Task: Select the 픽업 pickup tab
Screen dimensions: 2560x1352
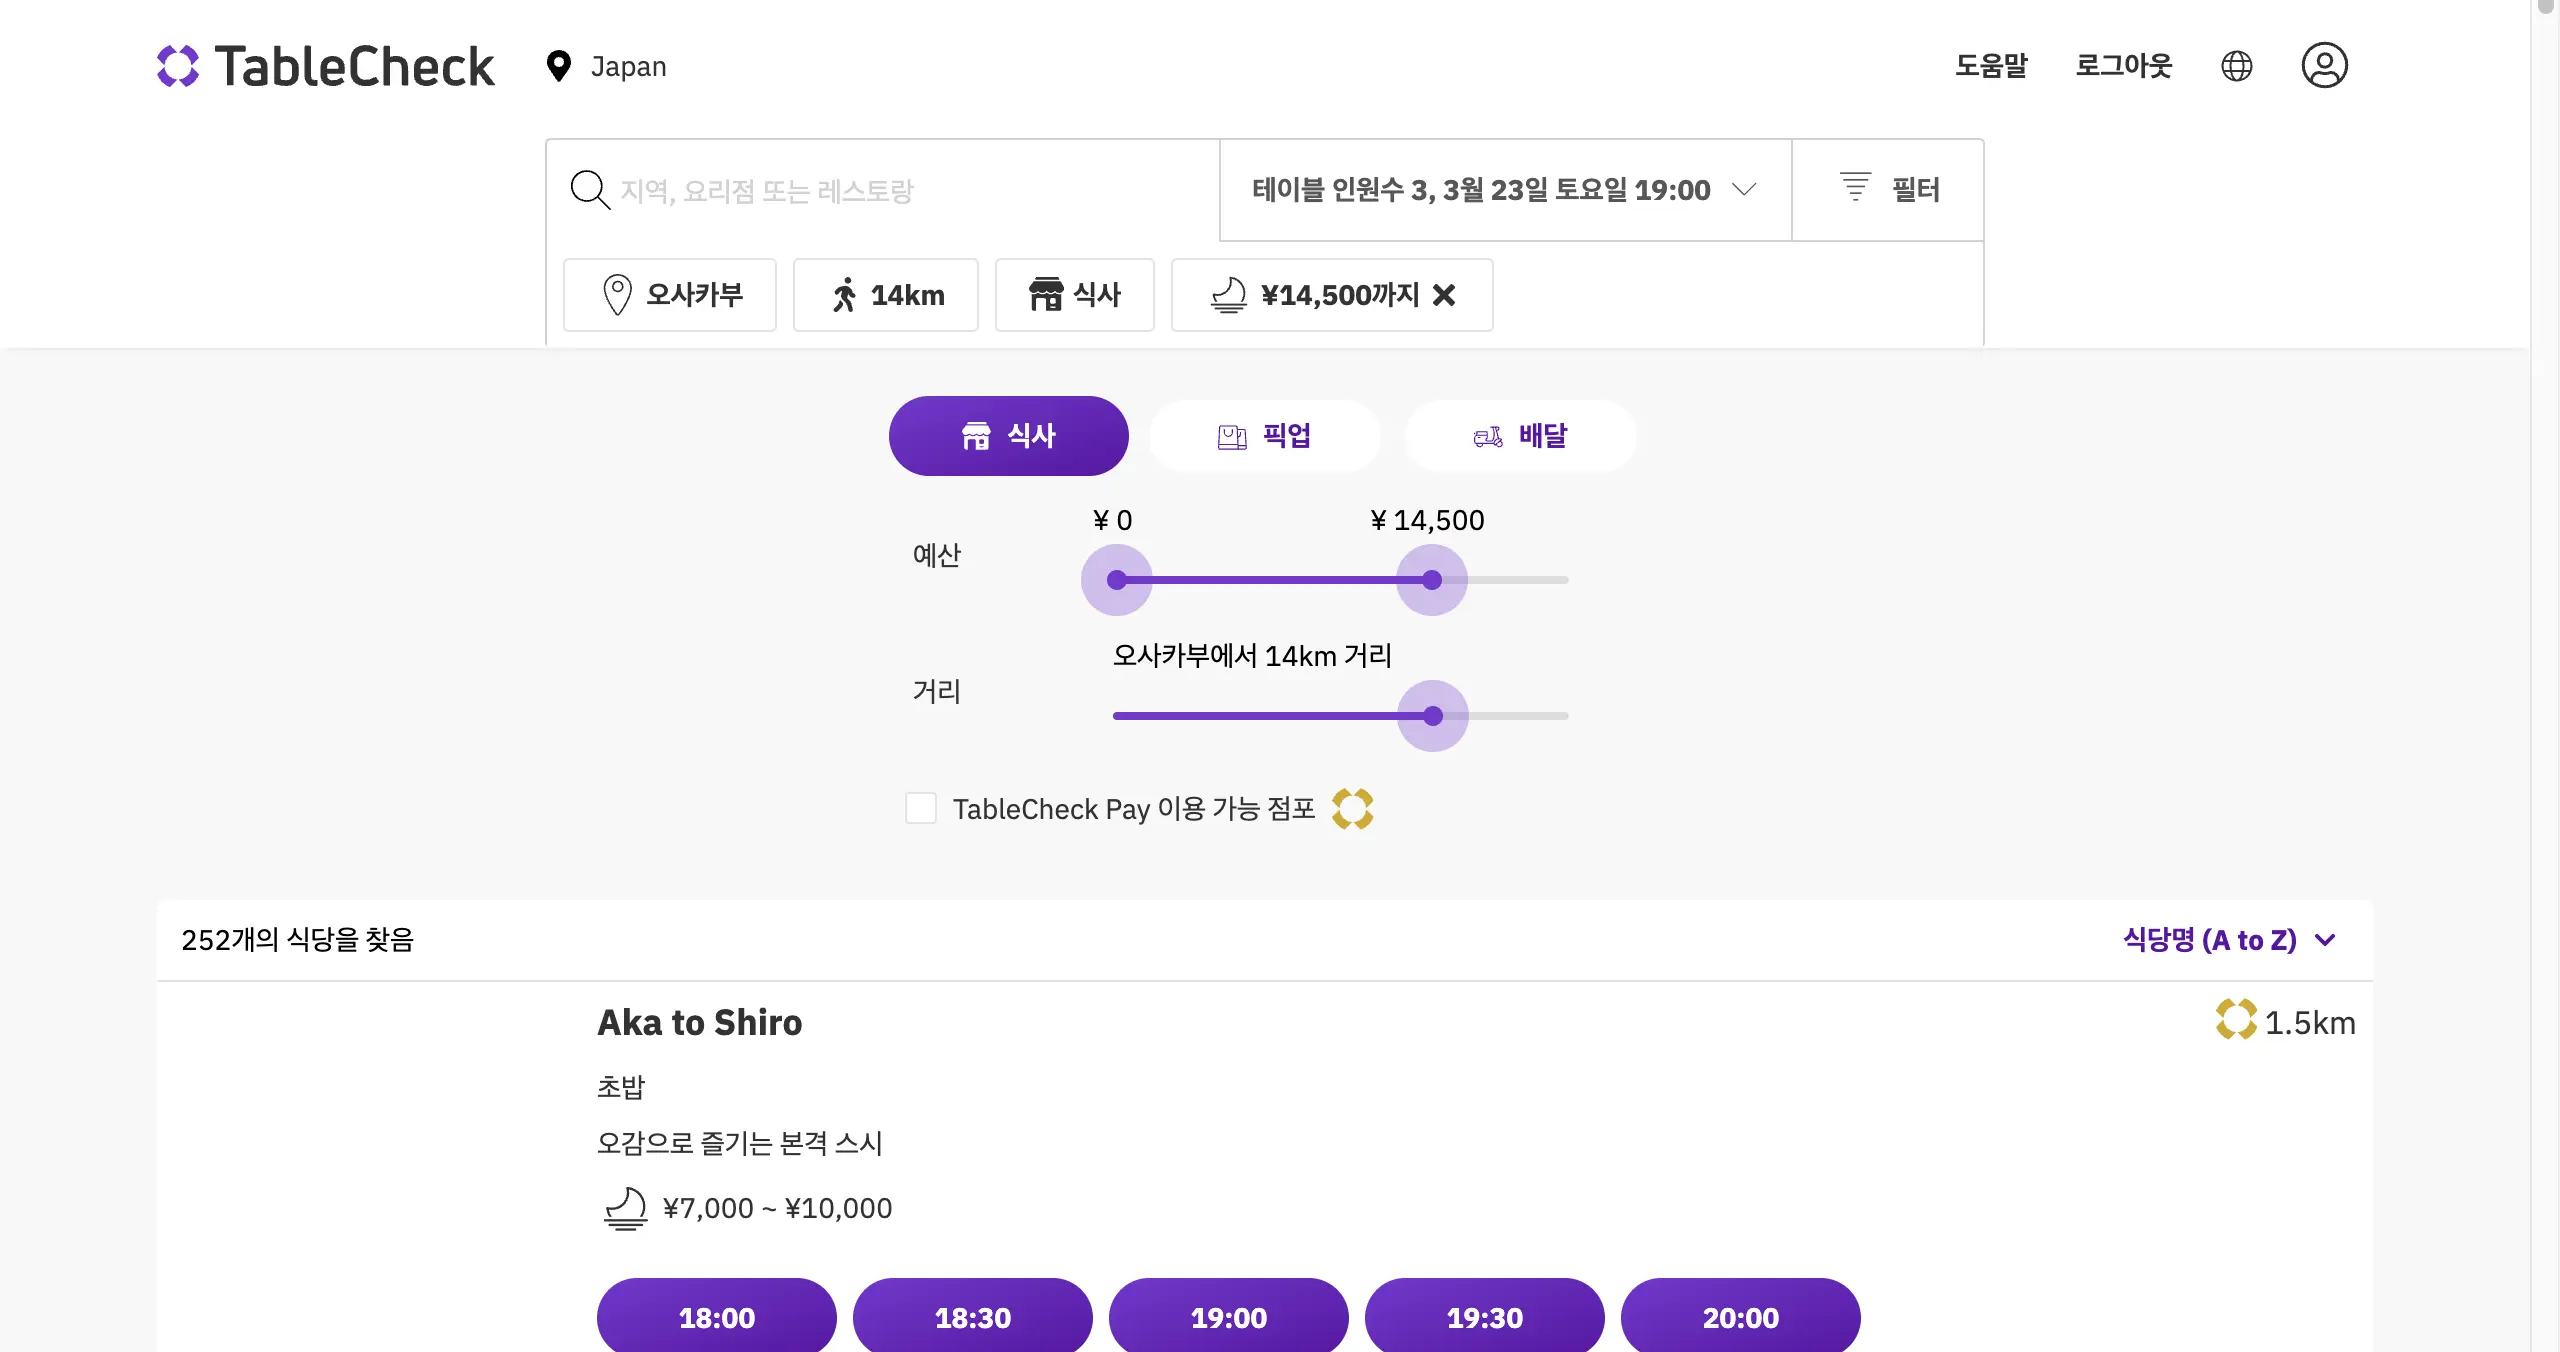Action: point(1265,435)
